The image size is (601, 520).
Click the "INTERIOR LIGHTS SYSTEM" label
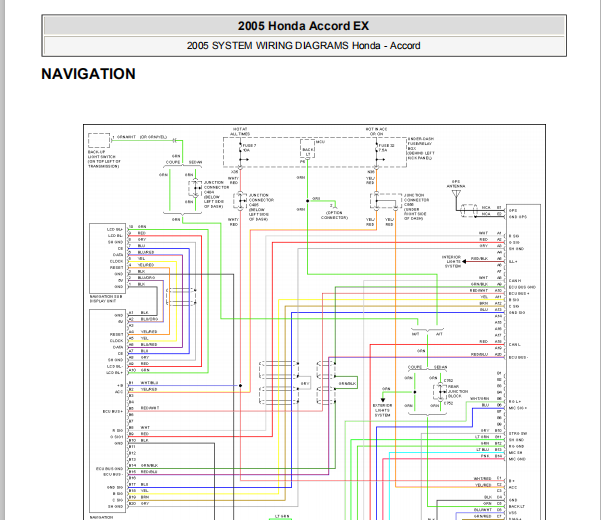point(452,261)
